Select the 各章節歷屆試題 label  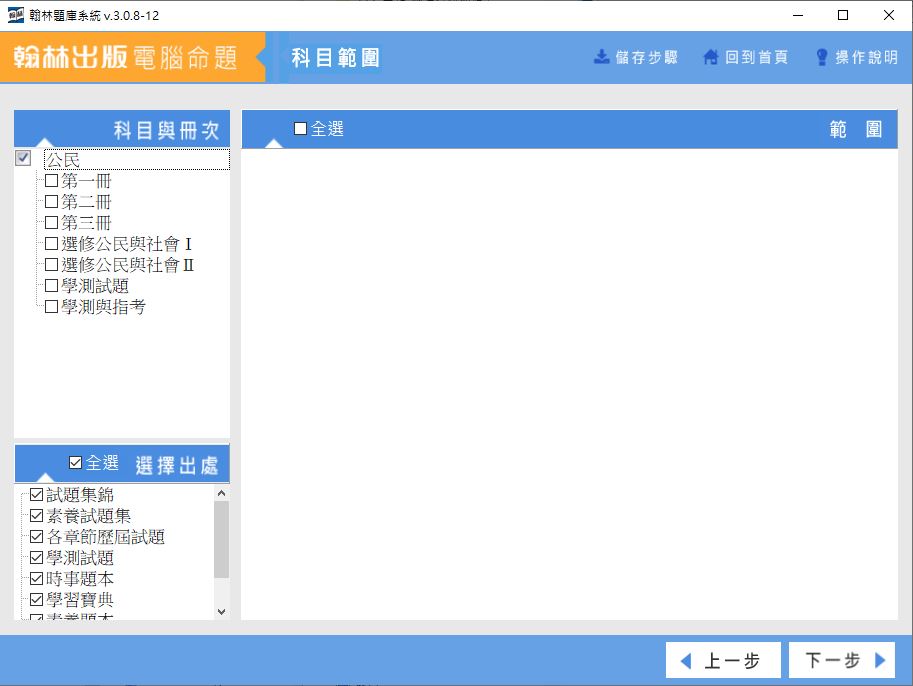point(105,537)
